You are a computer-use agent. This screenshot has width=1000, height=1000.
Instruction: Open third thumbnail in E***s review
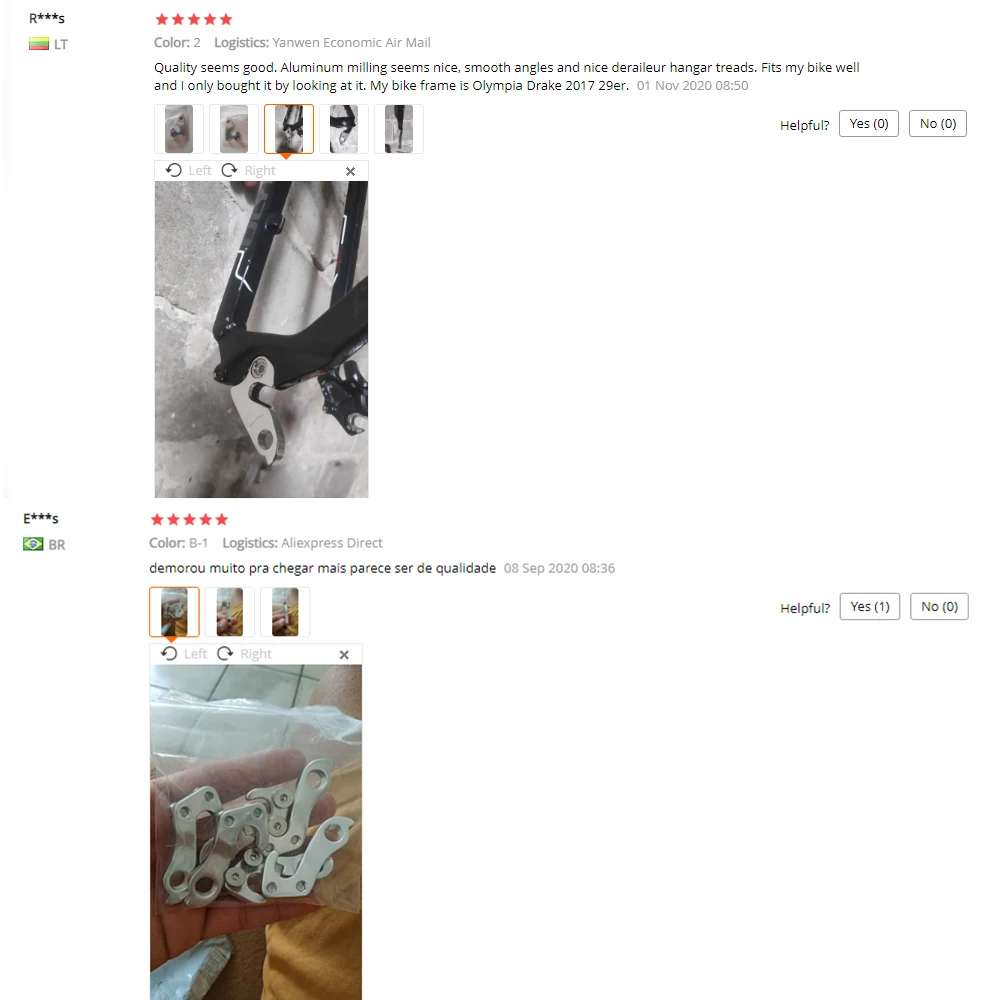point(285,612)
